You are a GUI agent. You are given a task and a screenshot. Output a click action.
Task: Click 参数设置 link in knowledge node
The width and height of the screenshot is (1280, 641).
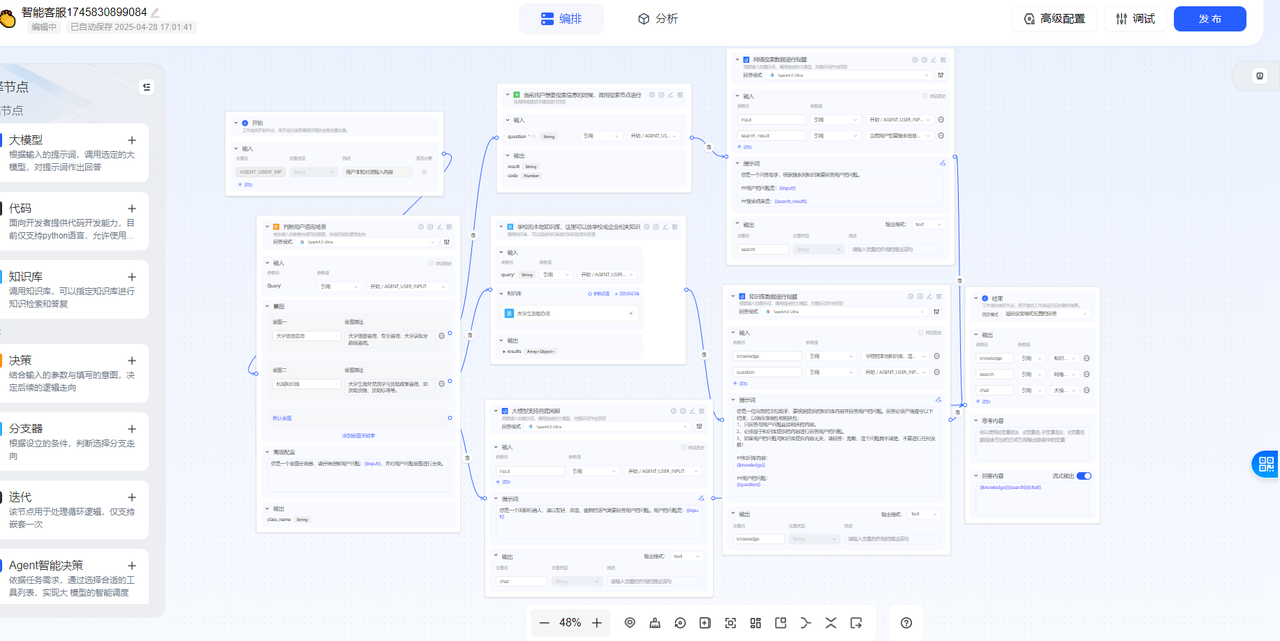pos(598,293)
